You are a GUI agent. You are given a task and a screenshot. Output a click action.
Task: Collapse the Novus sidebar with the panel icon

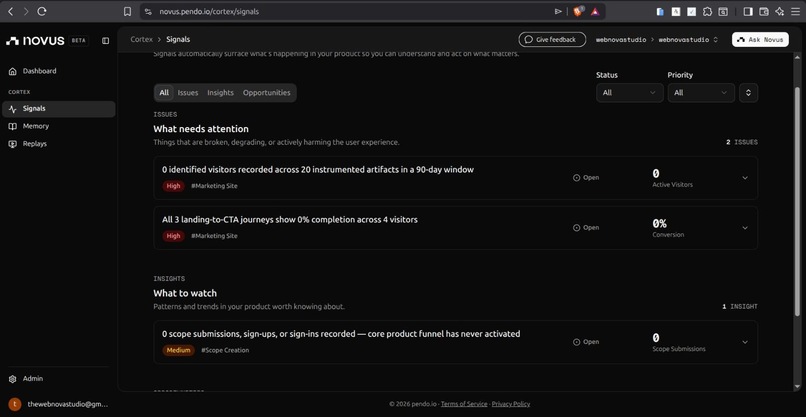click(105, 41)
